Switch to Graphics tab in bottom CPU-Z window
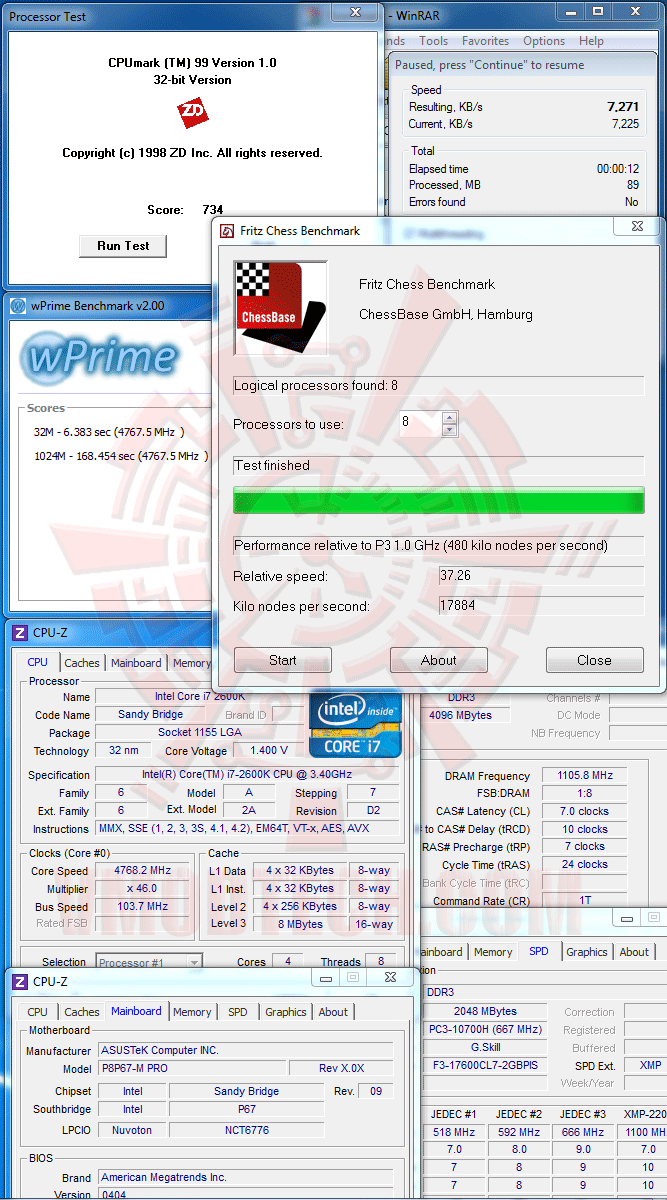This screenshot has width=667, height=1200. click(285, 1012)
